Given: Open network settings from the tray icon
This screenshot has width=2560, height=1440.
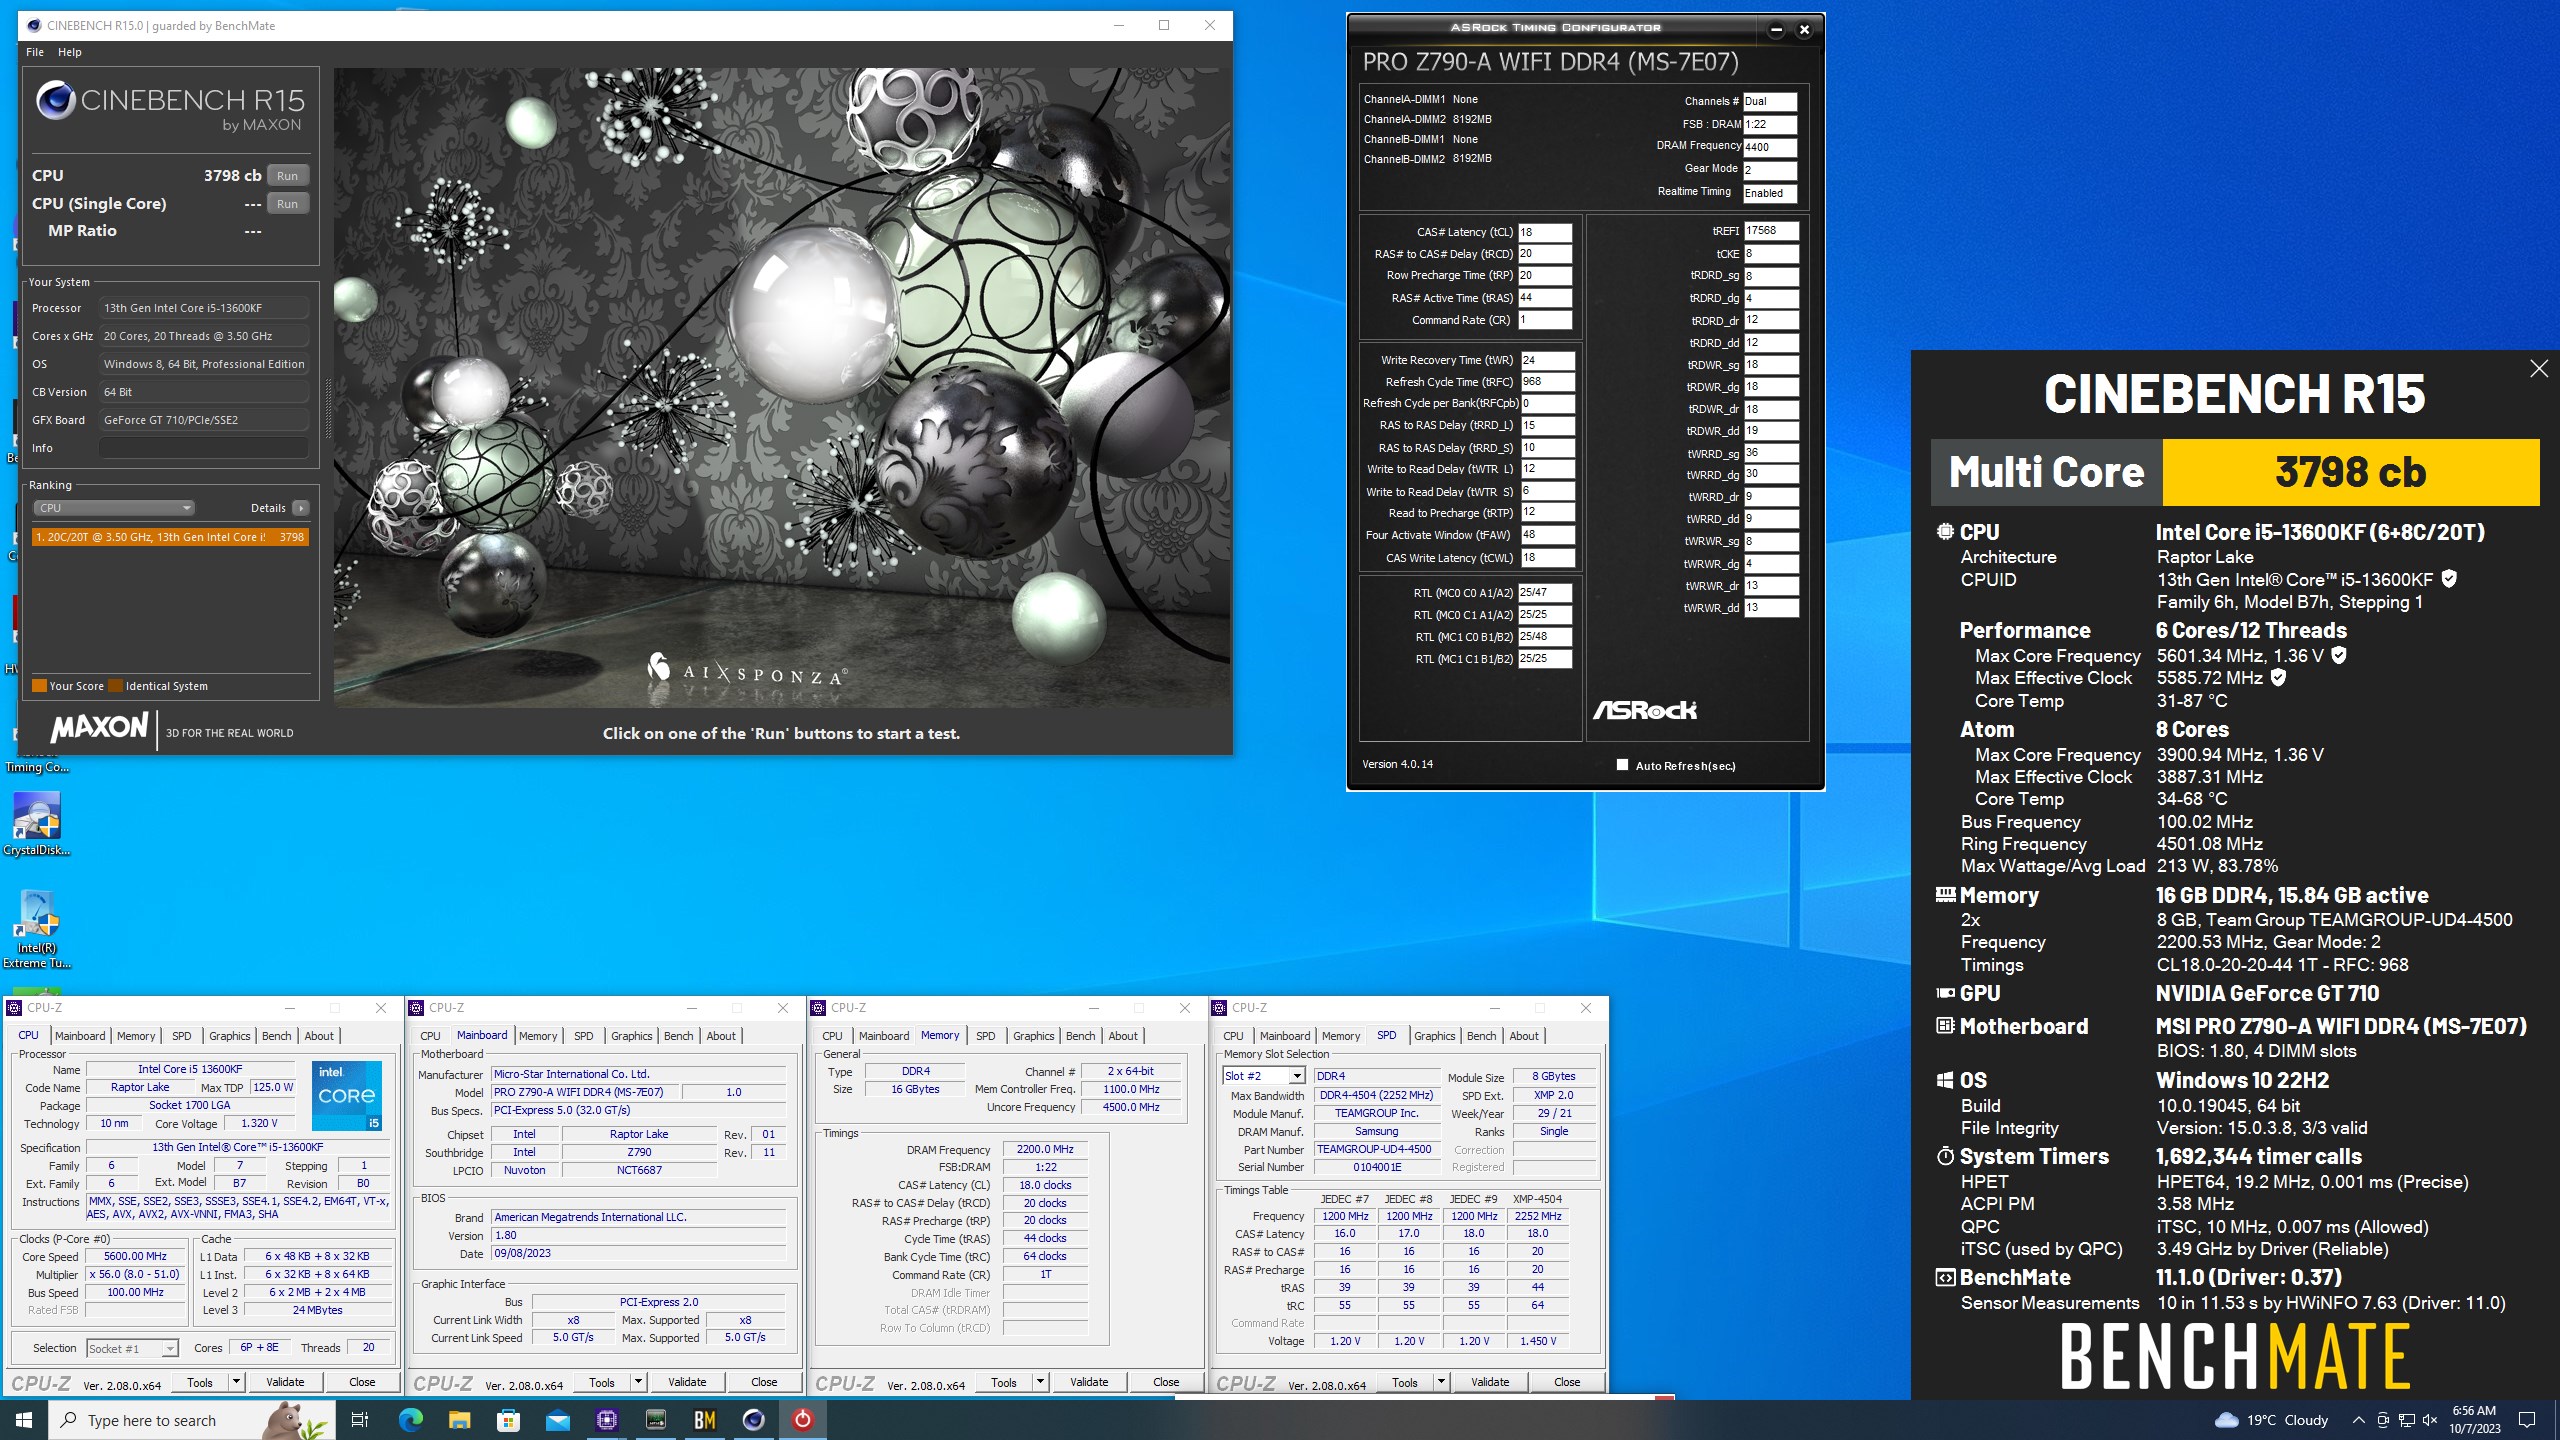Looking at the screenshot, I should (x=2406, y=1420).
